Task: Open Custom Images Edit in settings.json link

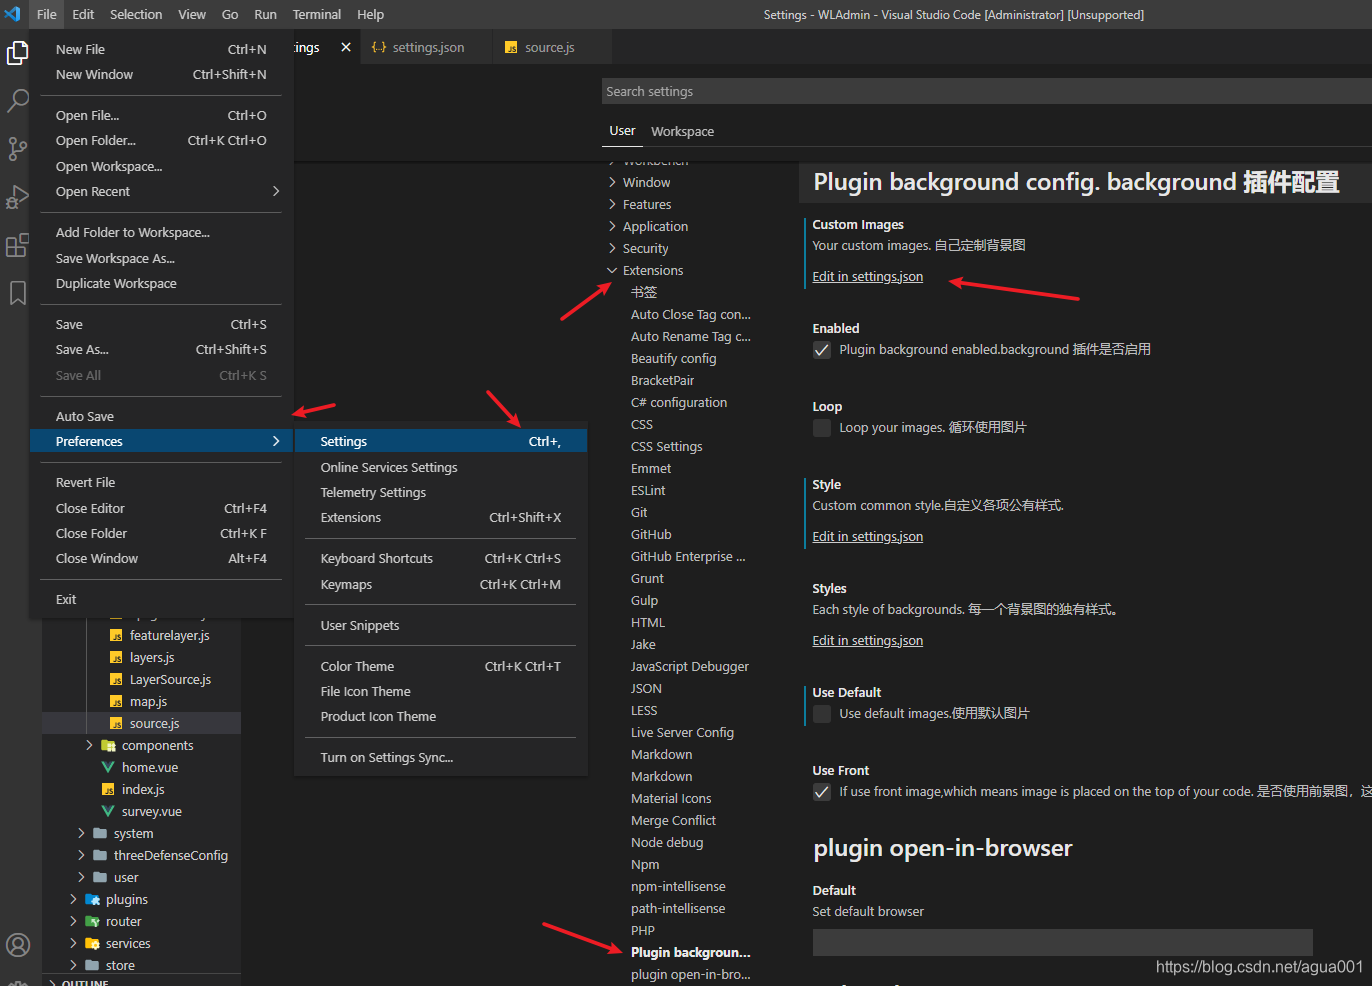Action: point(867,277)
